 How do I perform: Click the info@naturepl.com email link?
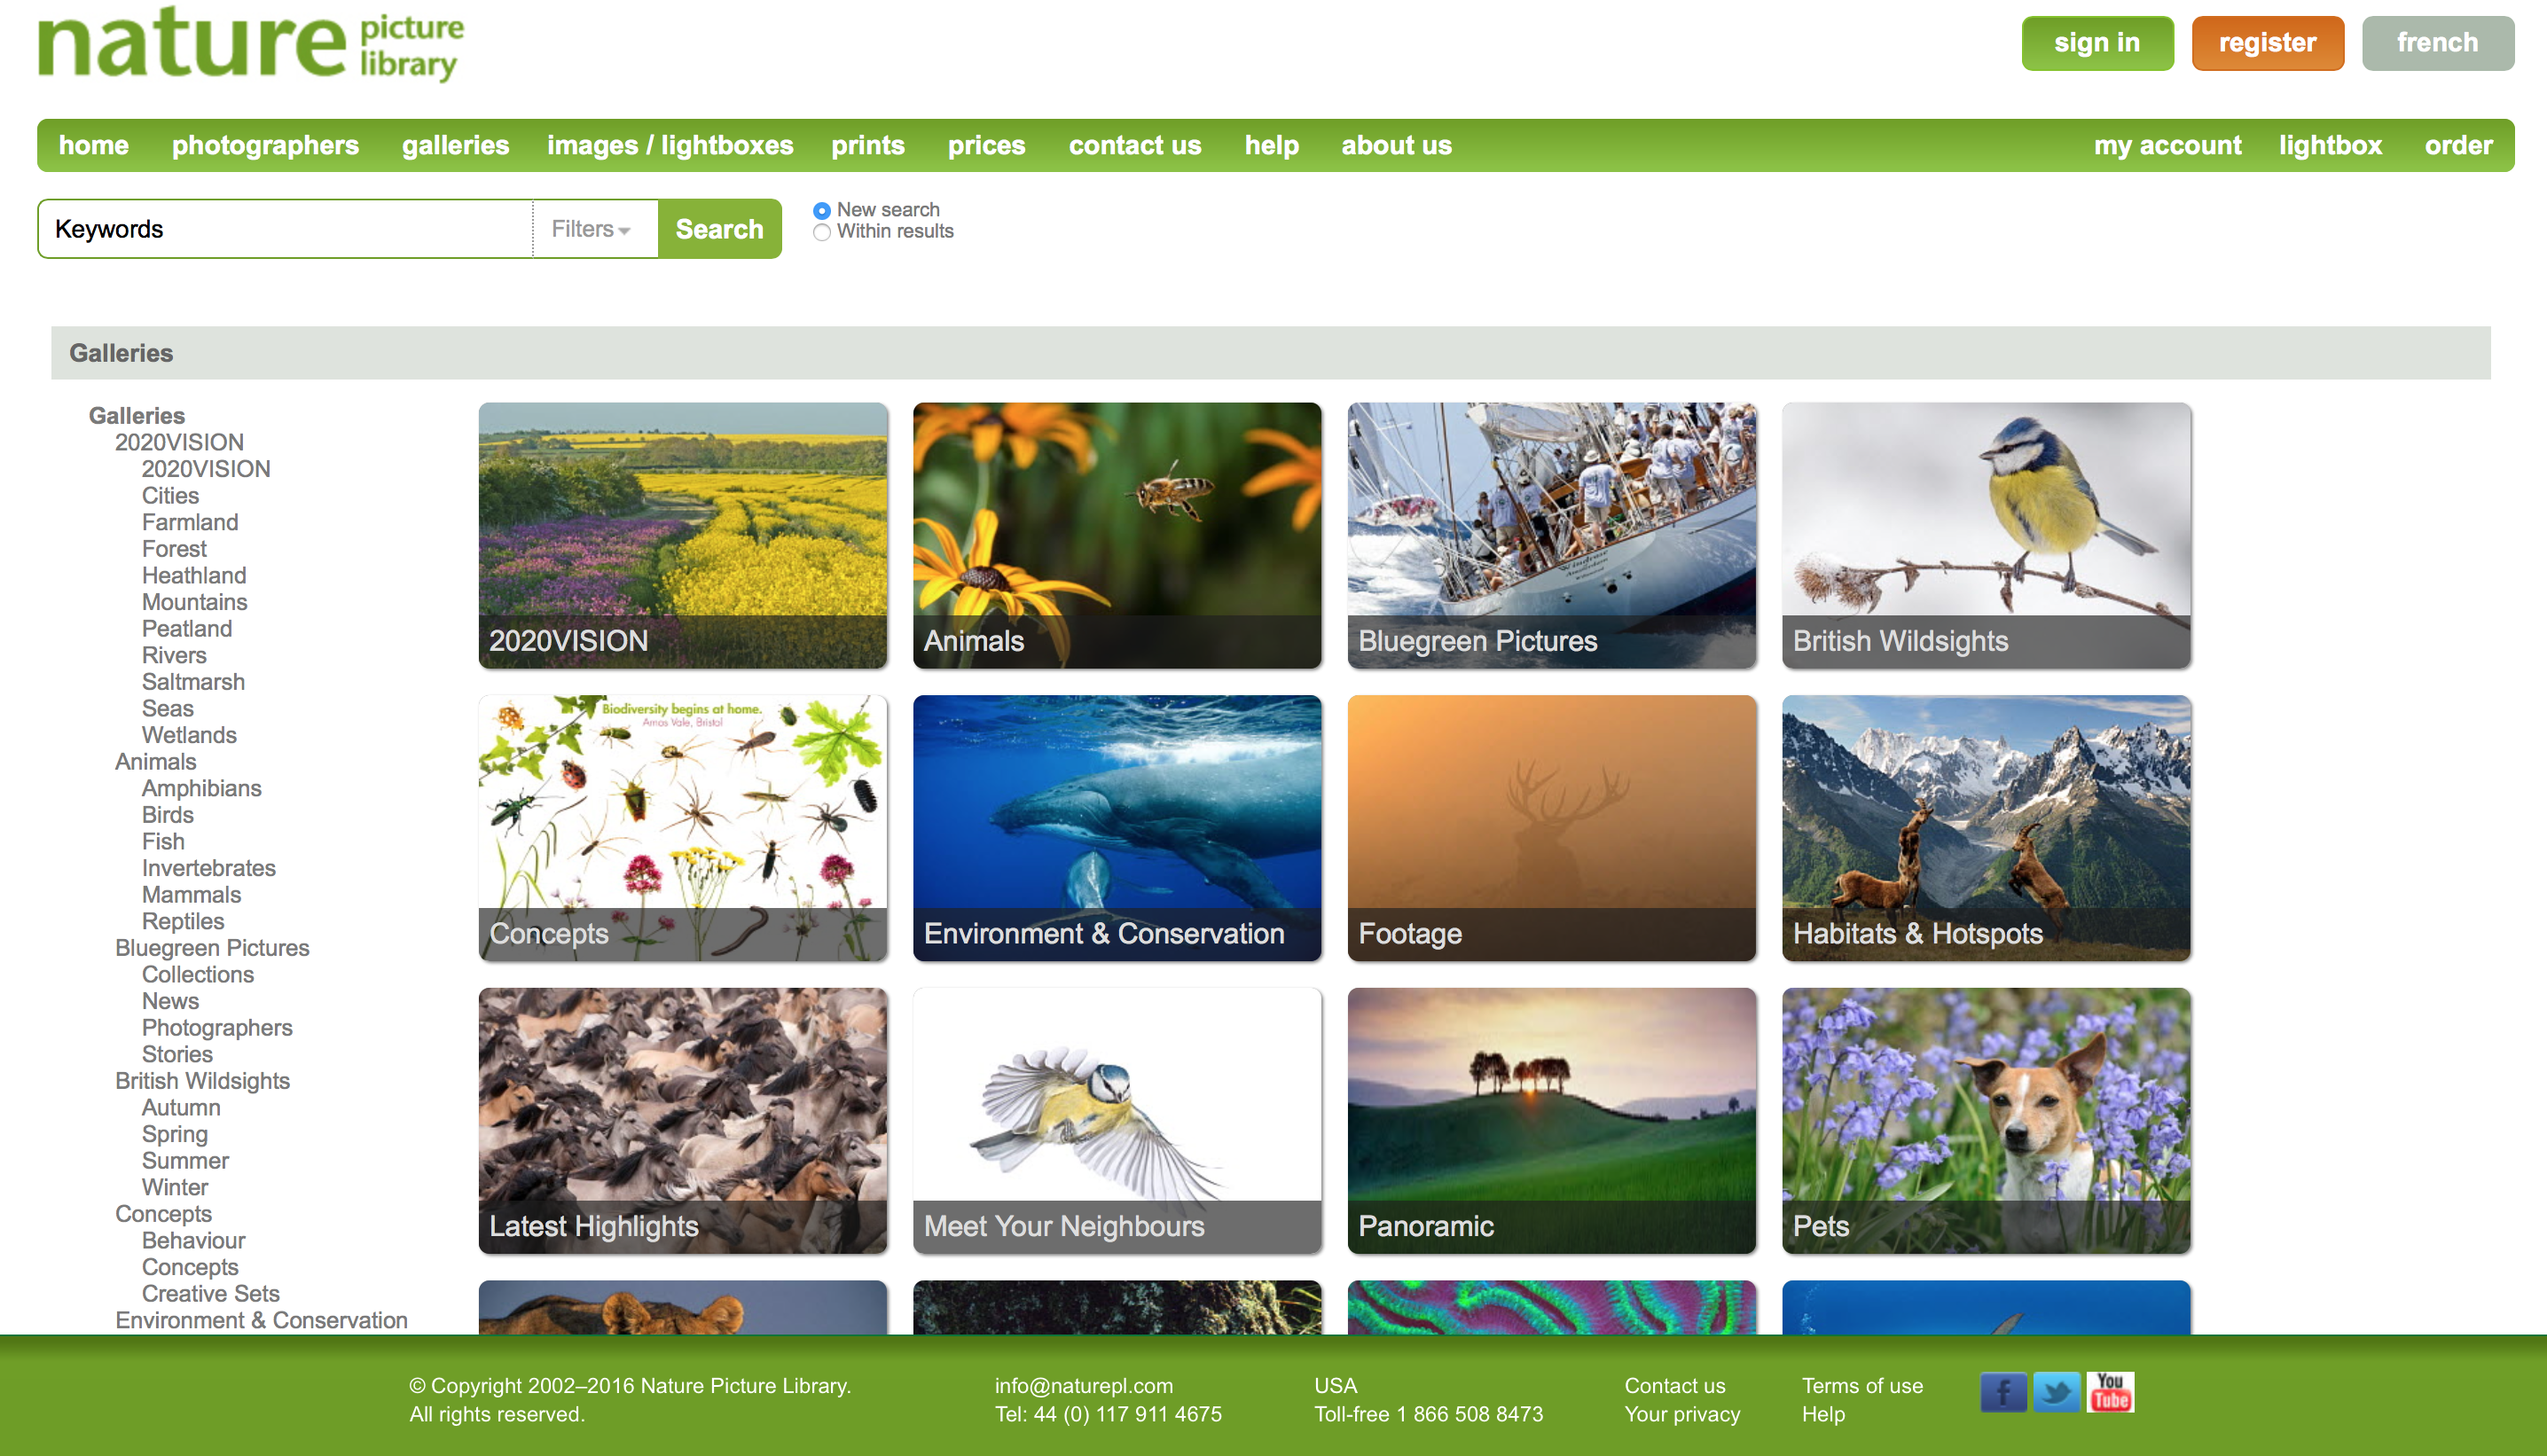click(x=1083, y=1386)
